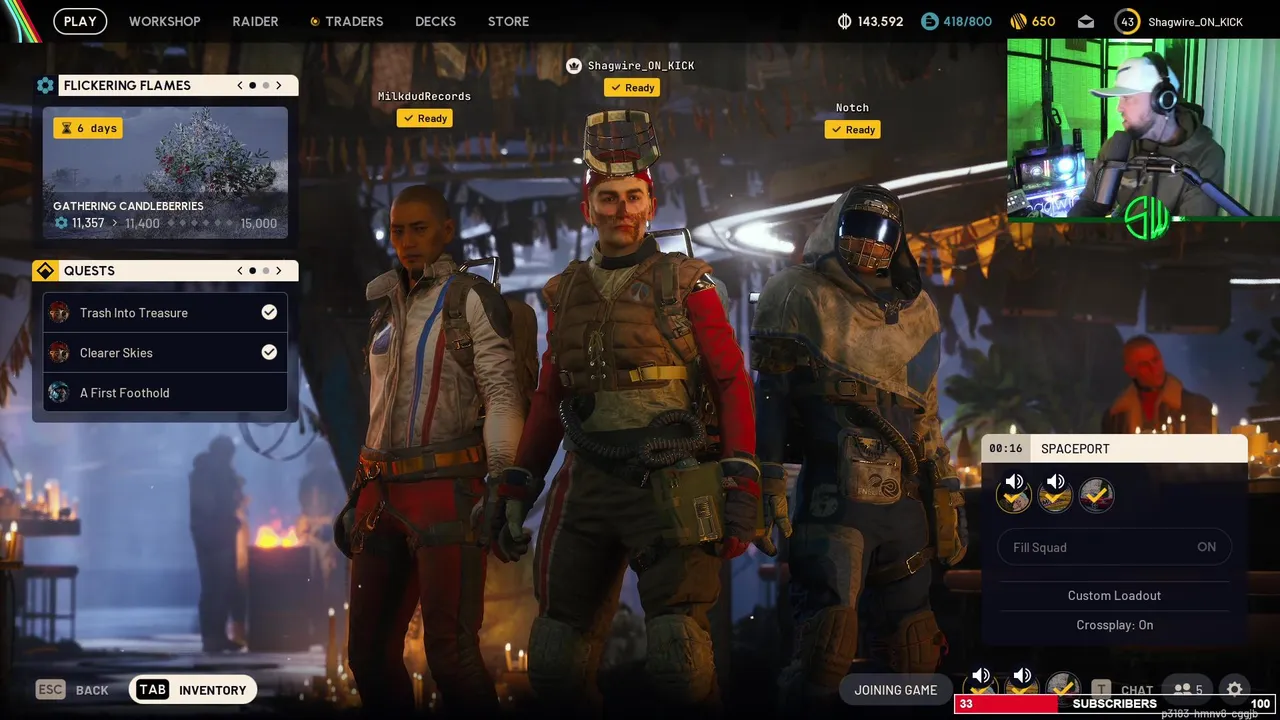The width and height of the screenshot is (1280, 720).
Task: Click the level 43 badge
Action: pos(1127,21)
